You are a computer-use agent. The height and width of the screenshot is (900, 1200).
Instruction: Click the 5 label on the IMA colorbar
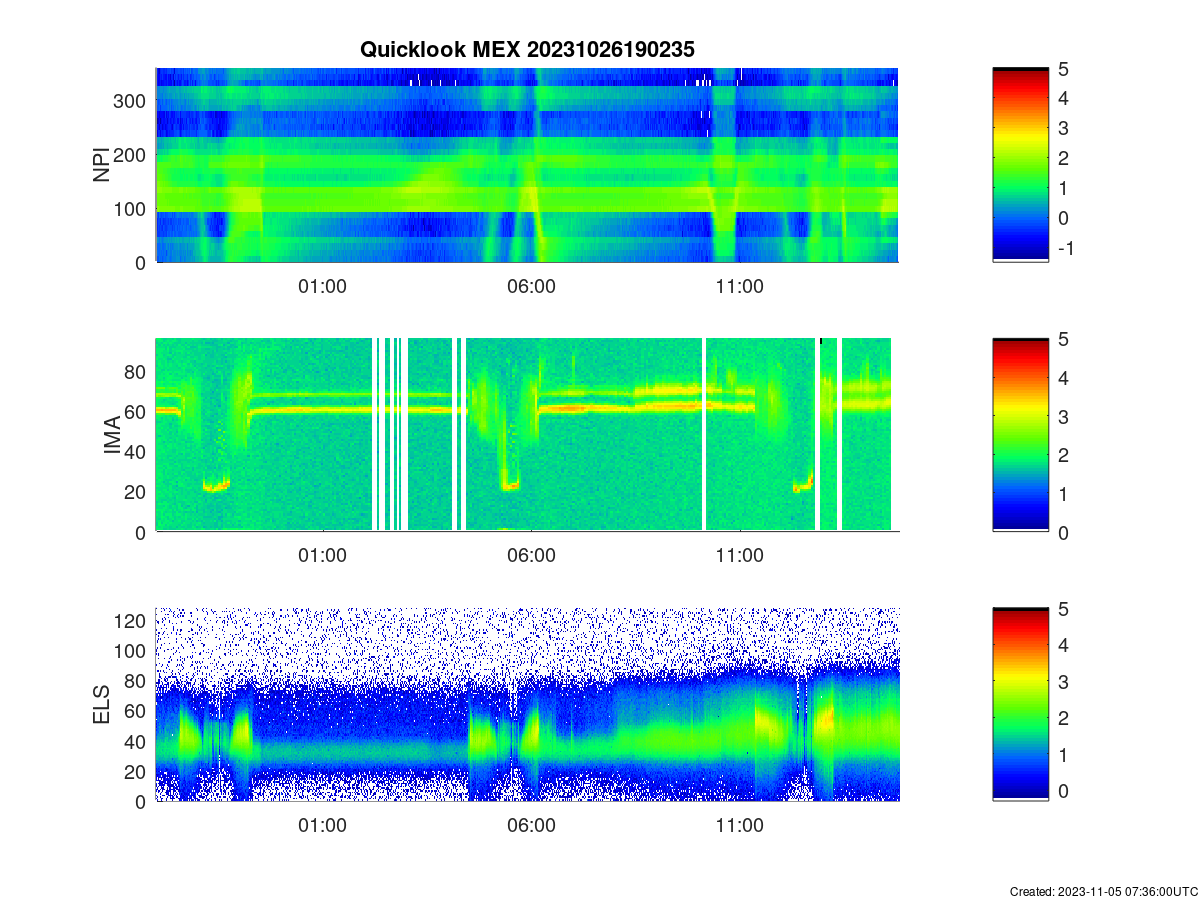[x=1063, y=339]
